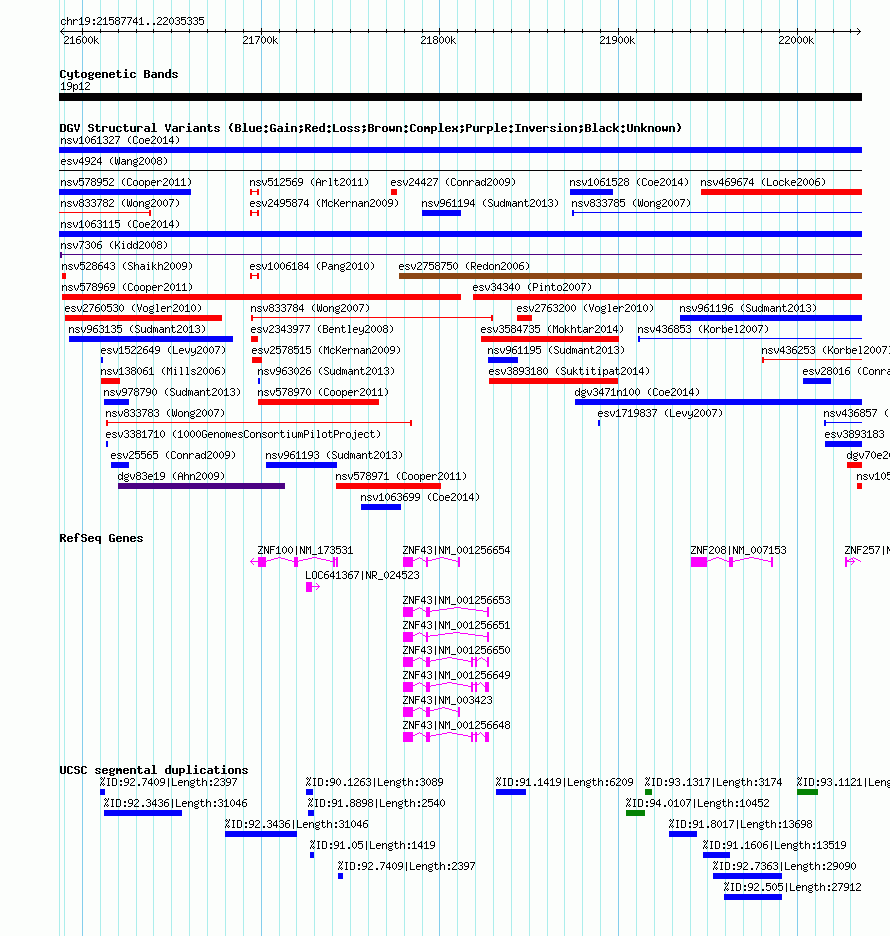The height and width of the screenshot is (936, 890).
Task: Click the nsv1063699 (Coe2014) label
Action: 420,497
